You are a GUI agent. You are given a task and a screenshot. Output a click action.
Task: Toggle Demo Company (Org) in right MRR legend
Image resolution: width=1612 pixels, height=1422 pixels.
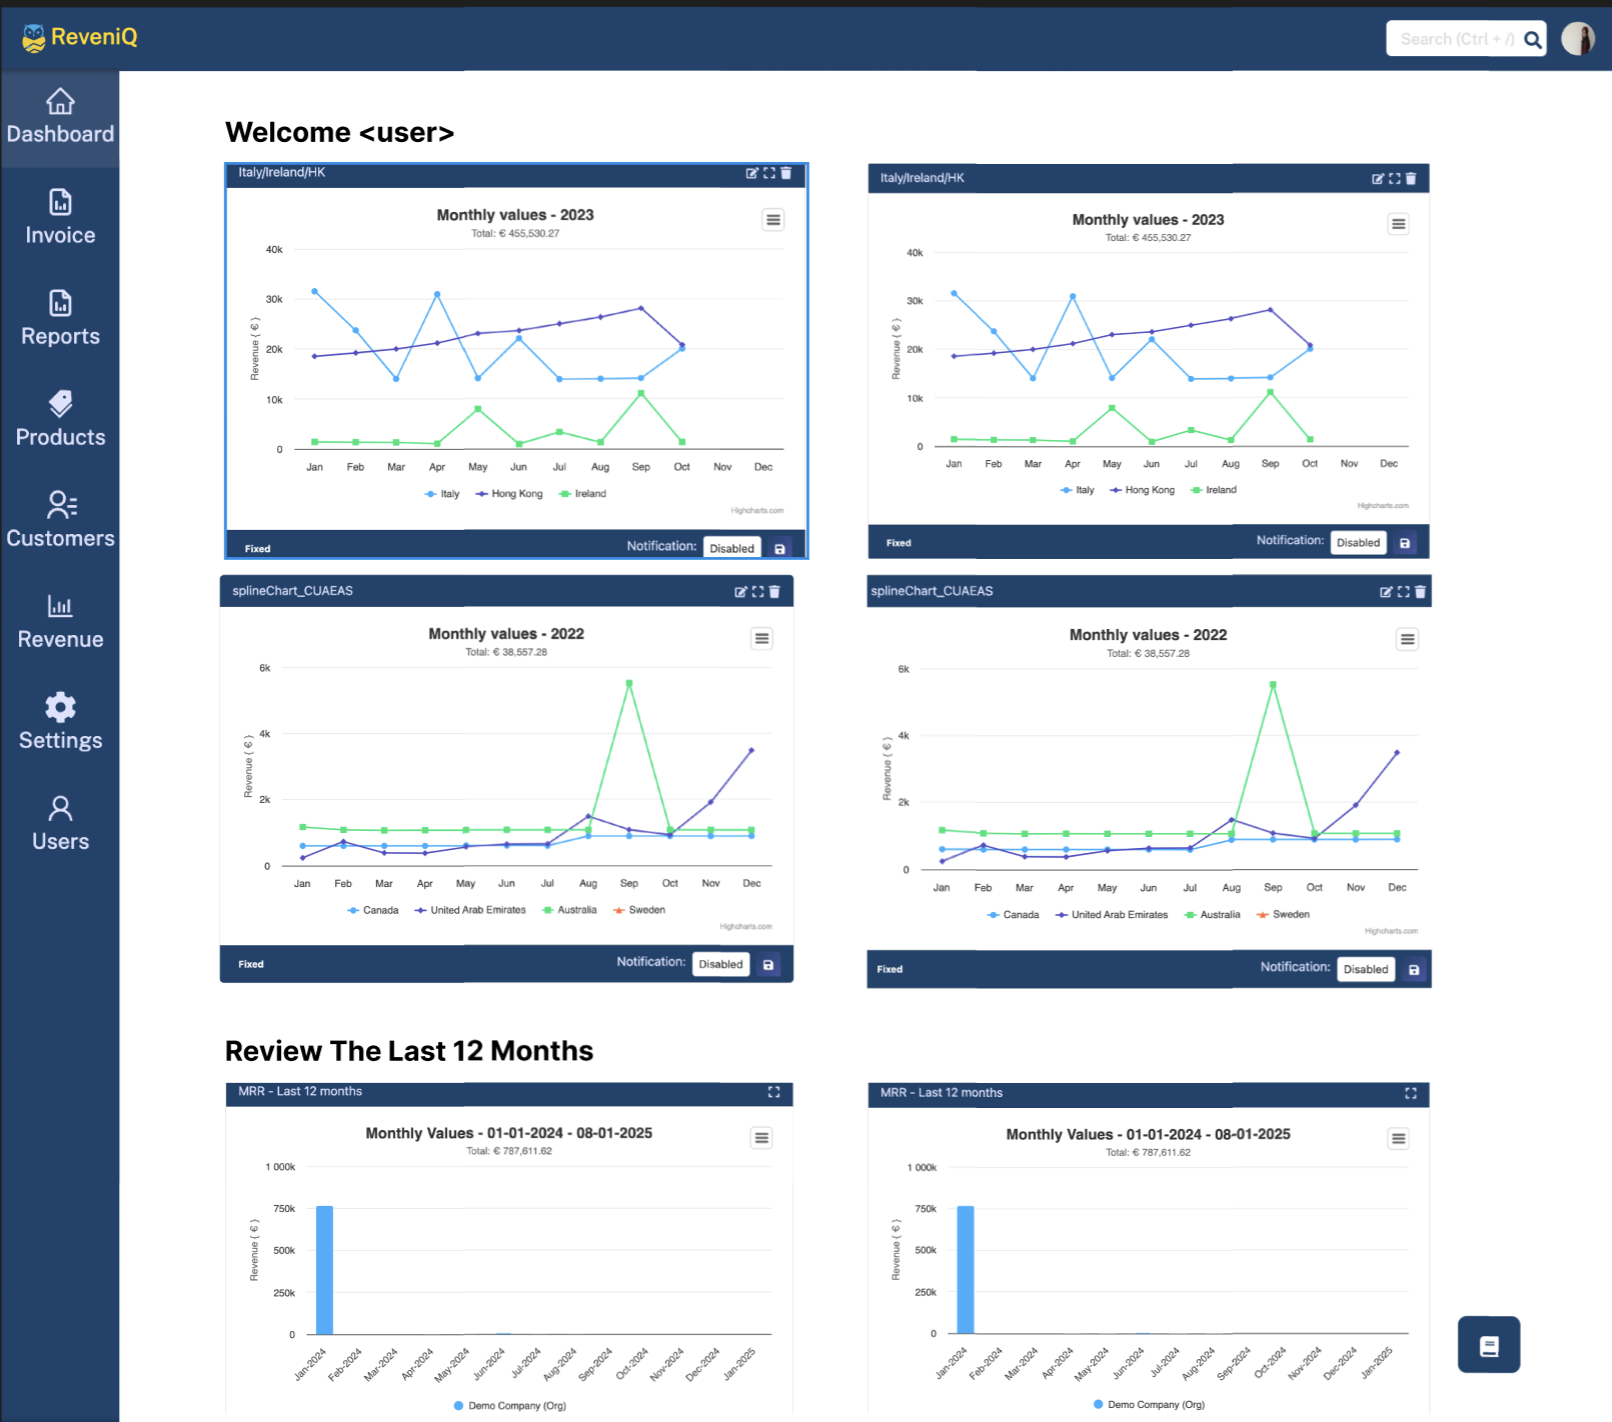pos(1149,1405)
